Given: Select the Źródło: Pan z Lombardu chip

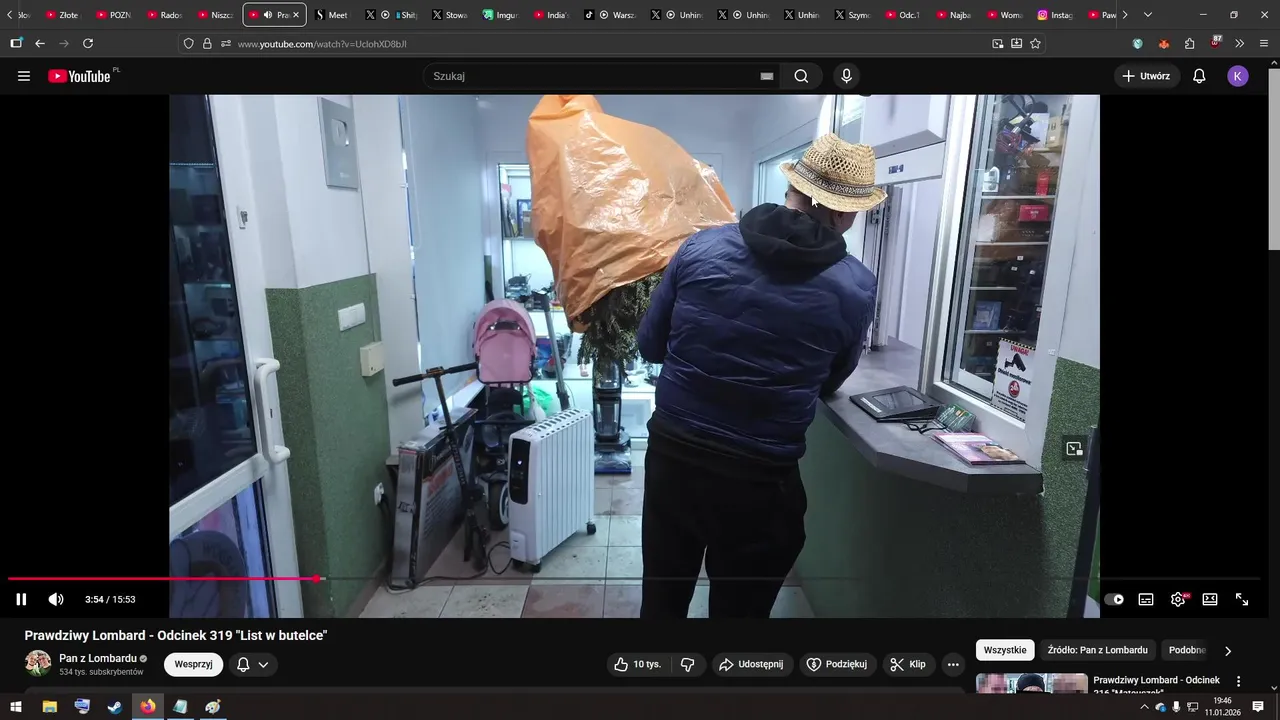Looking at the screenshot, I should (x=1097, y=650).
